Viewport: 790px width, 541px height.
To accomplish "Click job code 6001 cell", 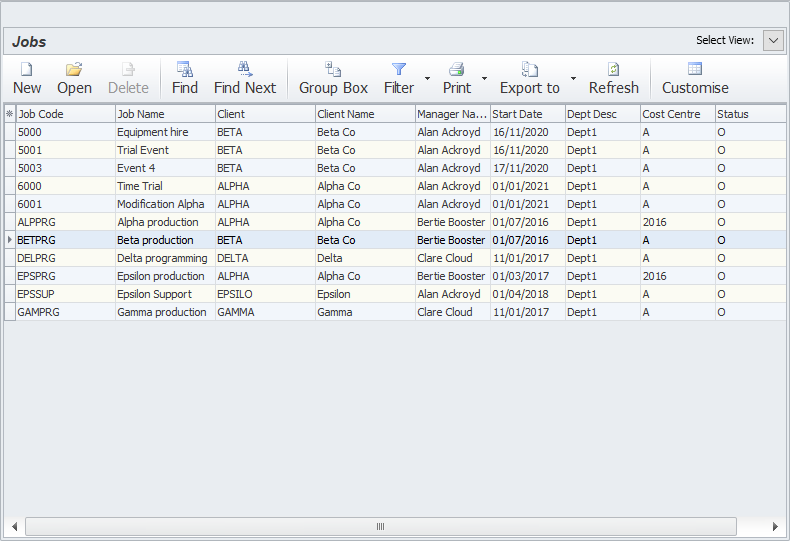I will point(65,204).
